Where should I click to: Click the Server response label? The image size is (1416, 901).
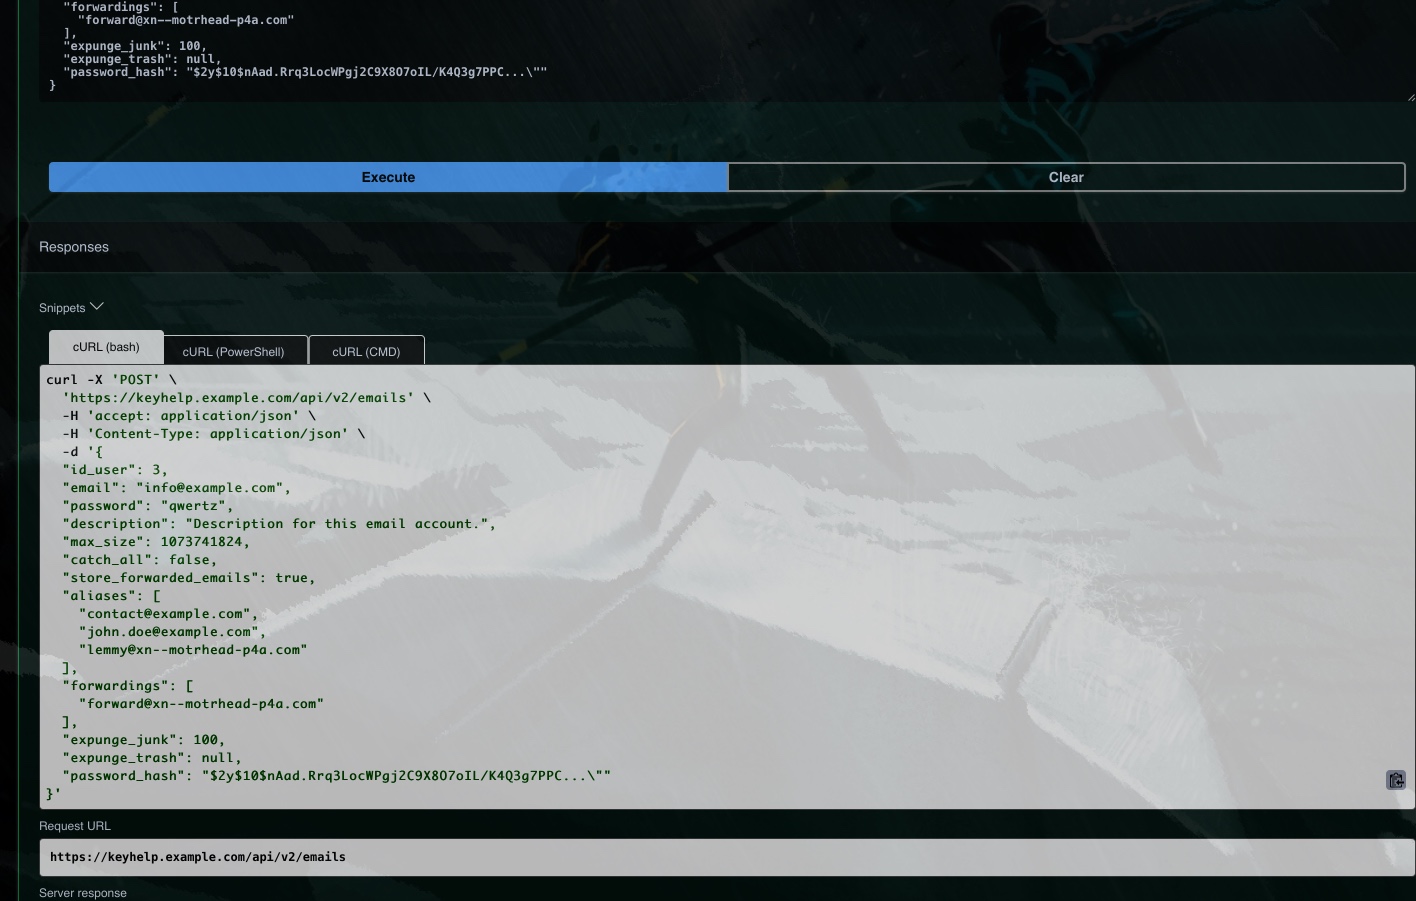(83, 893)
